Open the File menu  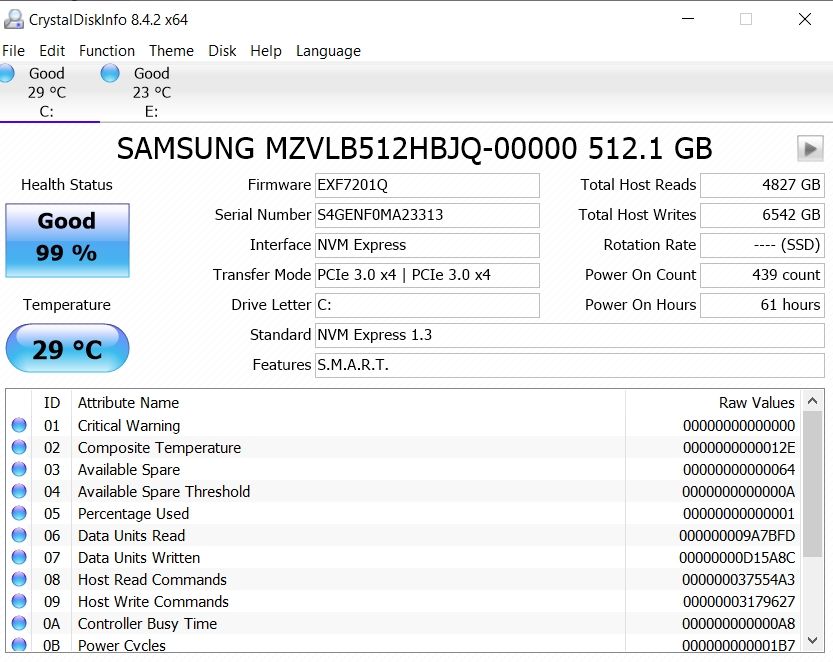point(13,51)
